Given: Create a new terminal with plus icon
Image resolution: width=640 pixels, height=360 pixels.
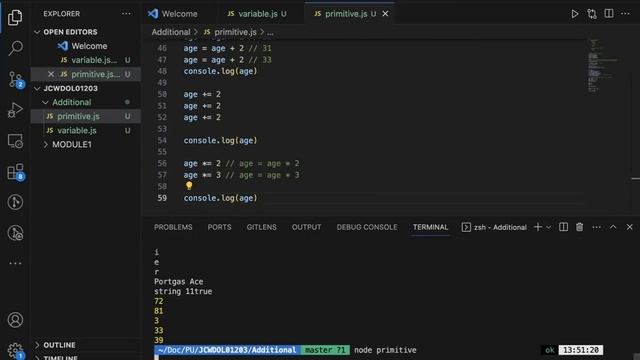Looking at the screenshot, I should 538,227.
